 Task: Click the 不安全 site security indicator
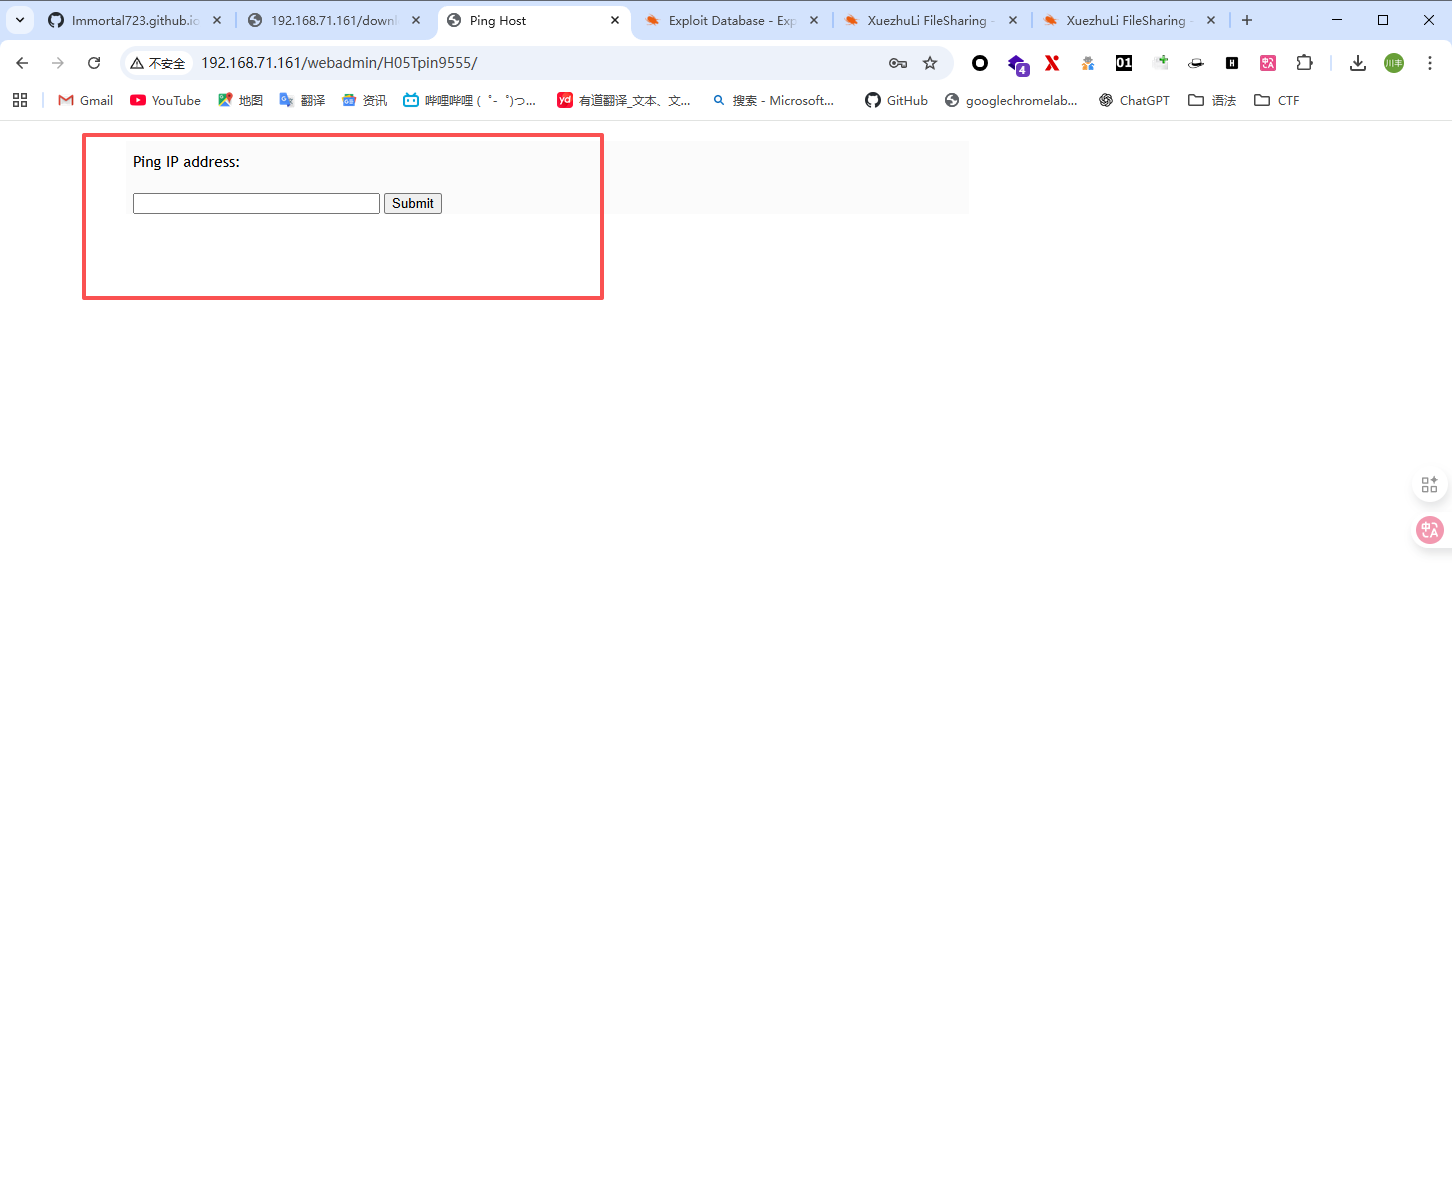(x=158, y=63)
